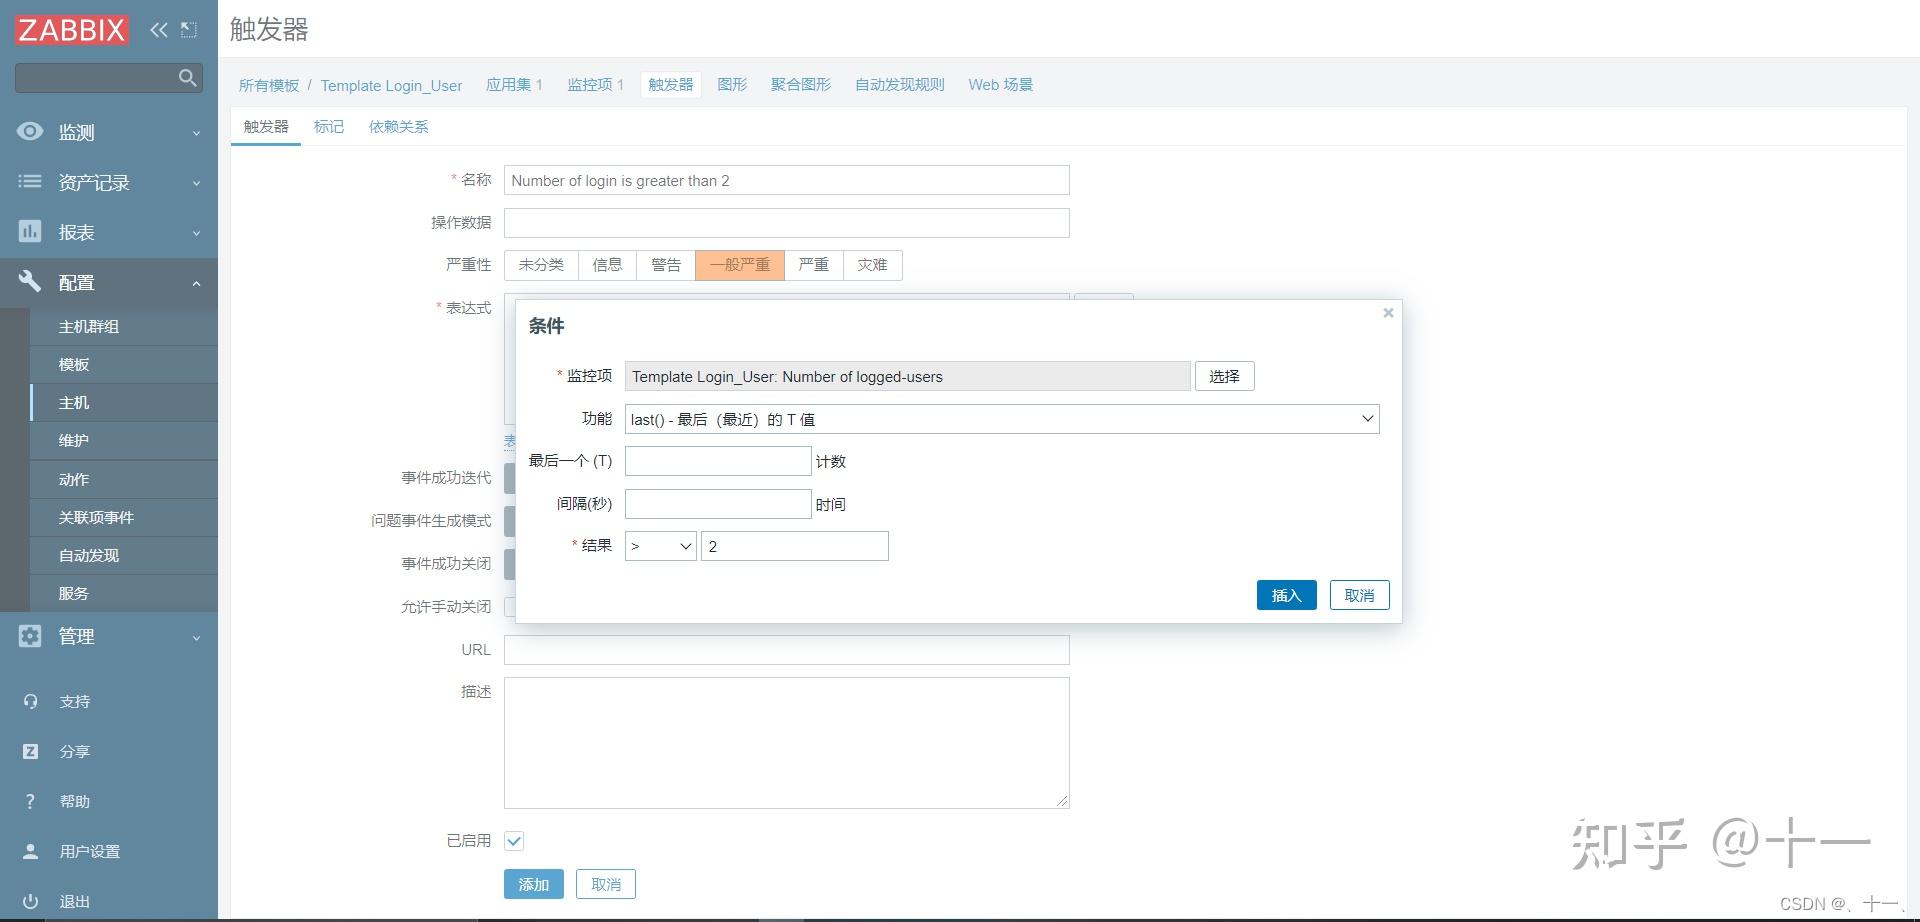
Task: Expand the 监测 menu section
Action: pos(196,132)
